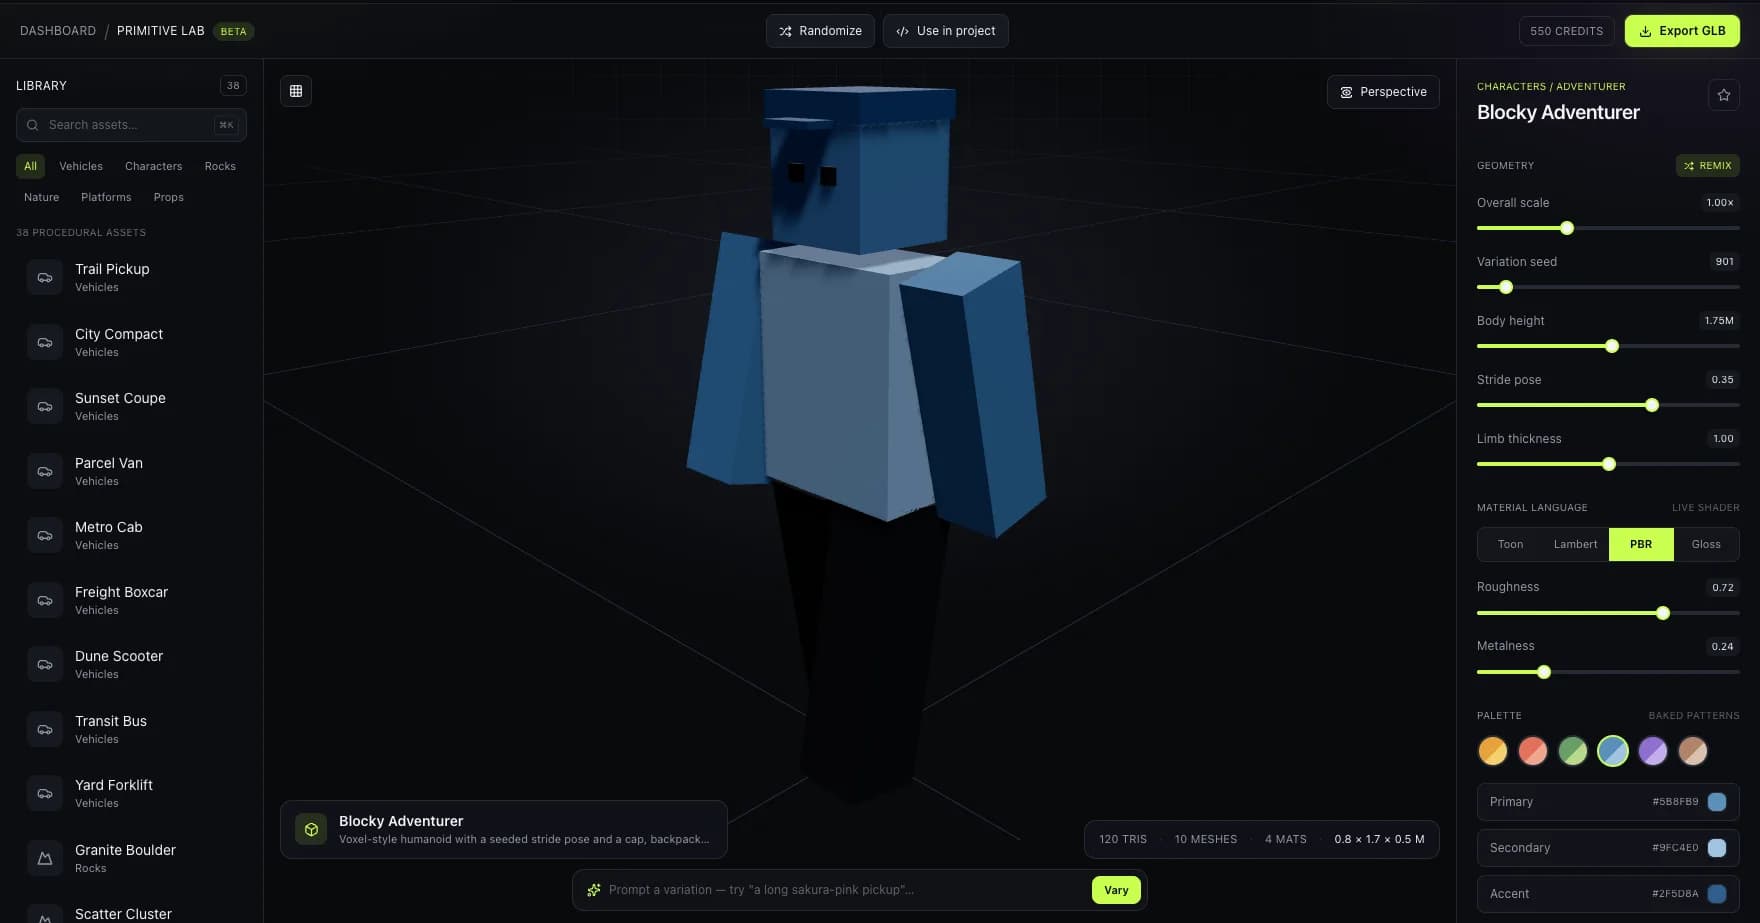Toggle the viewport grid icon
The height and width of the screenshot is (923, 1760).
point(296,91)
